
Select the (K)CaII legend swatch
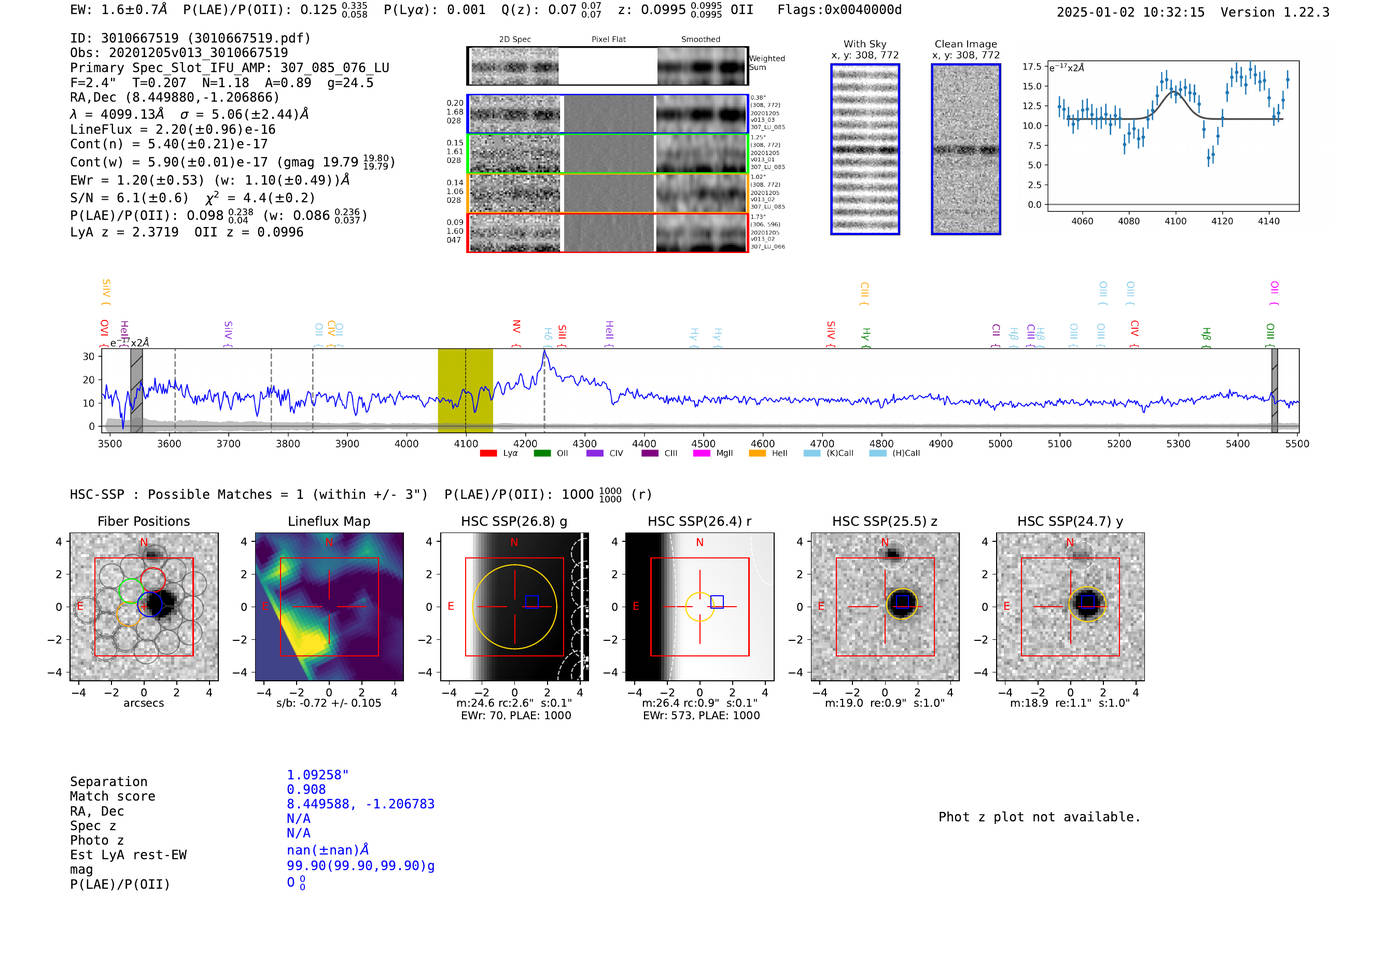tap(812, 453)
